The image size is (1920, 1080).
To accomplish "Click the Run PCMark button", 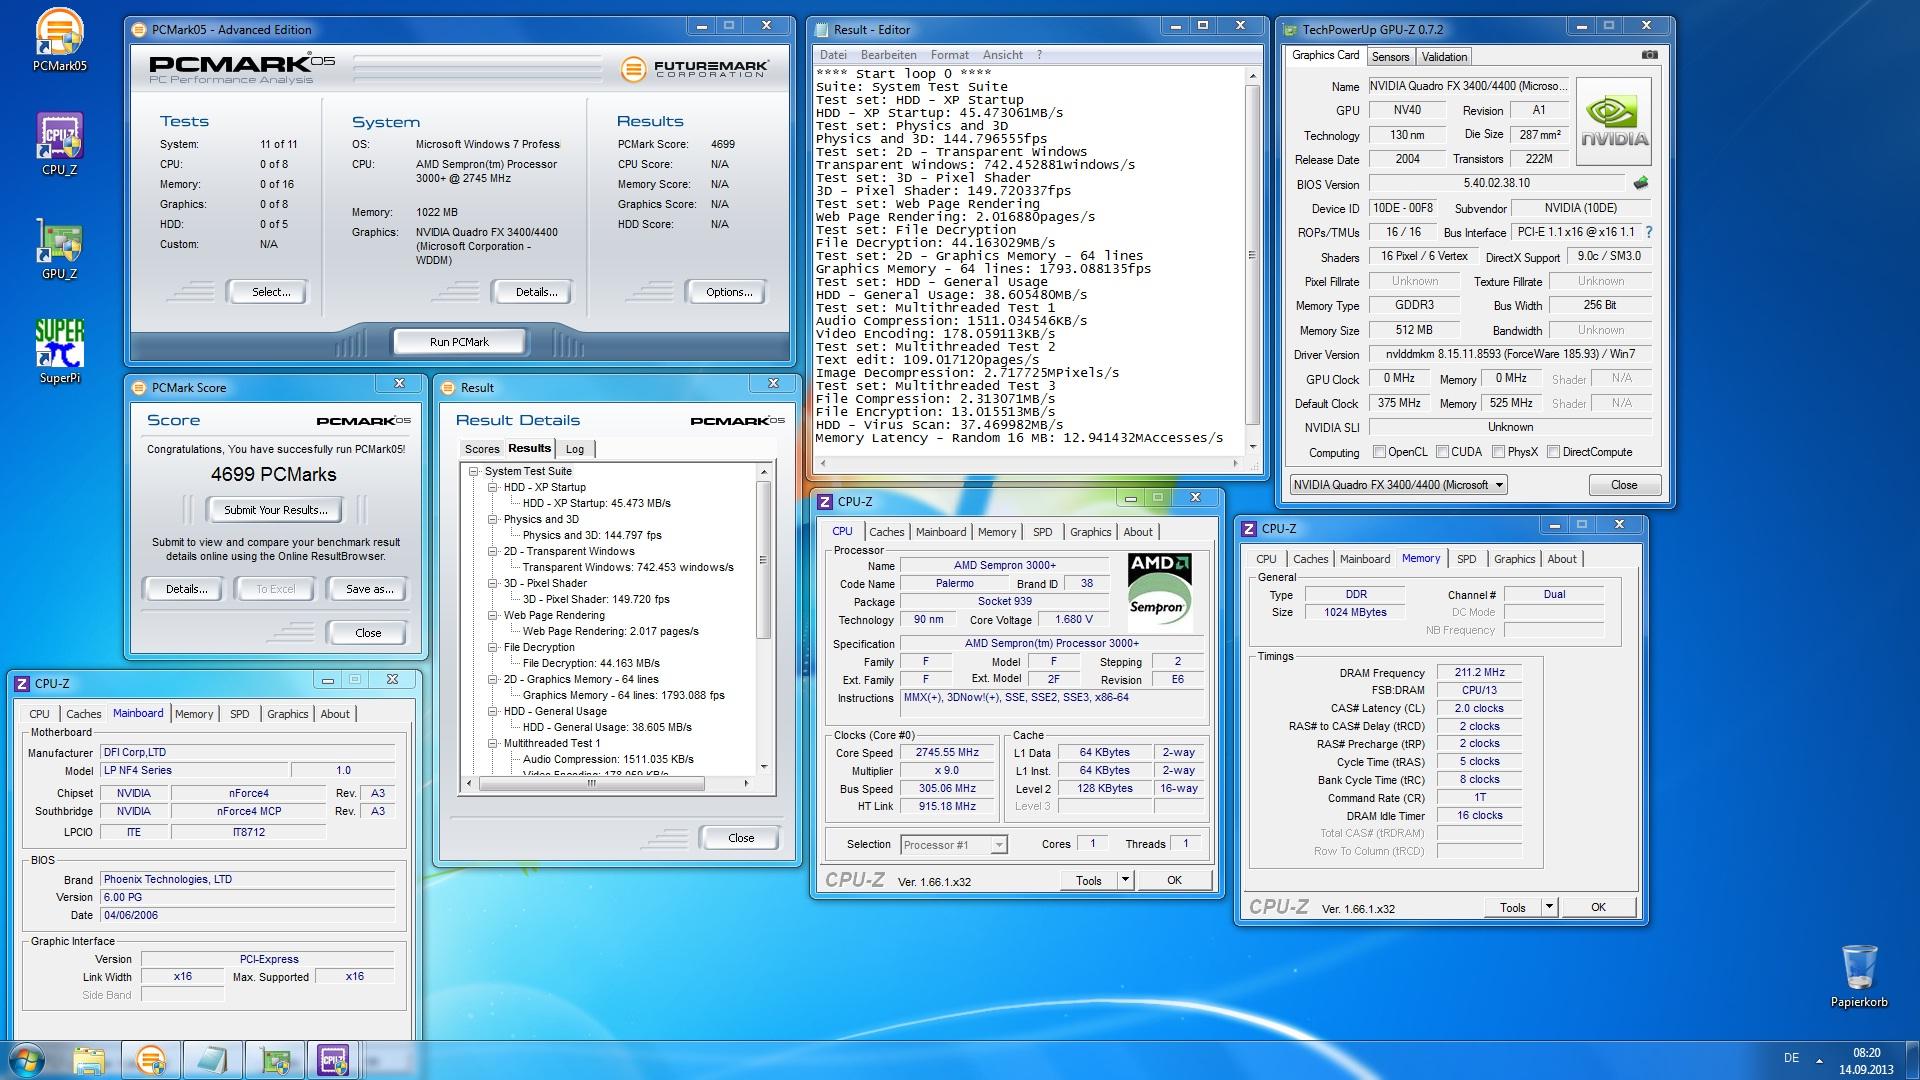I will click(459, 341).
